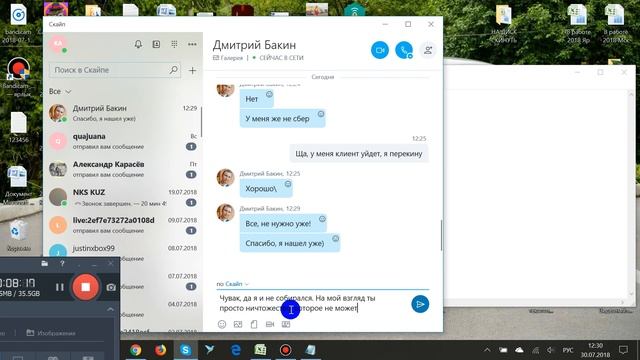
Task: Start a new chat with plus button
Action: click(192, 70)
